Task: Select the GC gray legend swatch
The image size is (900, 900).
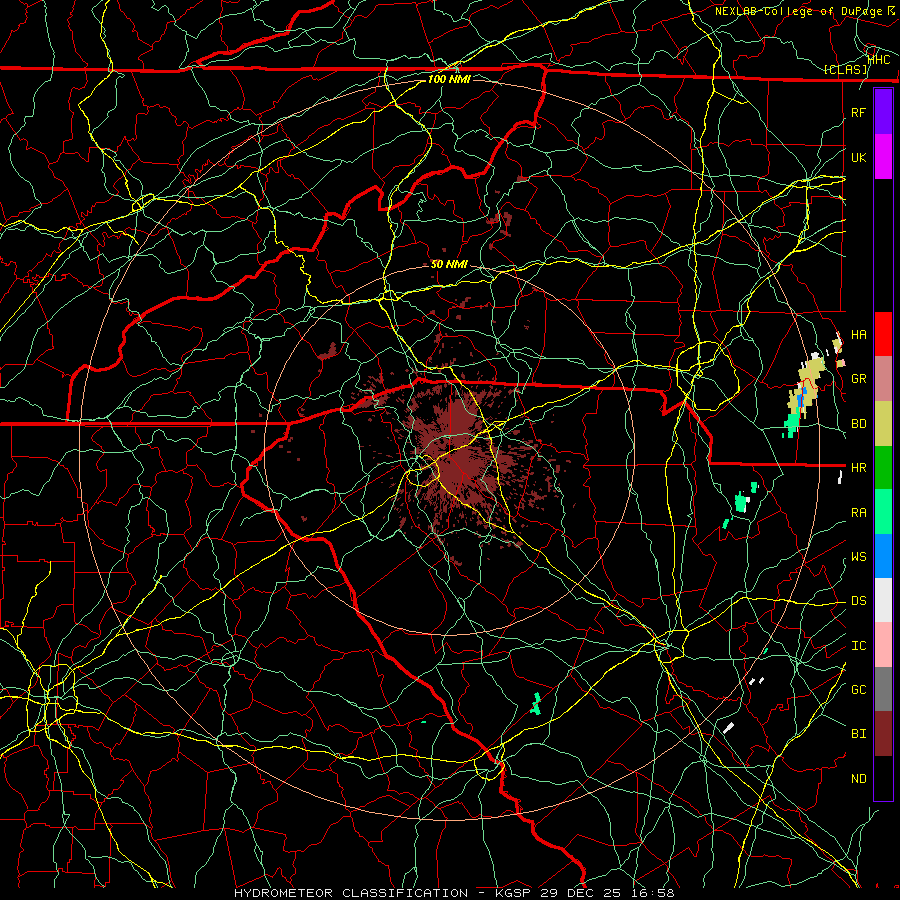Action: click(x=883, y=689)
